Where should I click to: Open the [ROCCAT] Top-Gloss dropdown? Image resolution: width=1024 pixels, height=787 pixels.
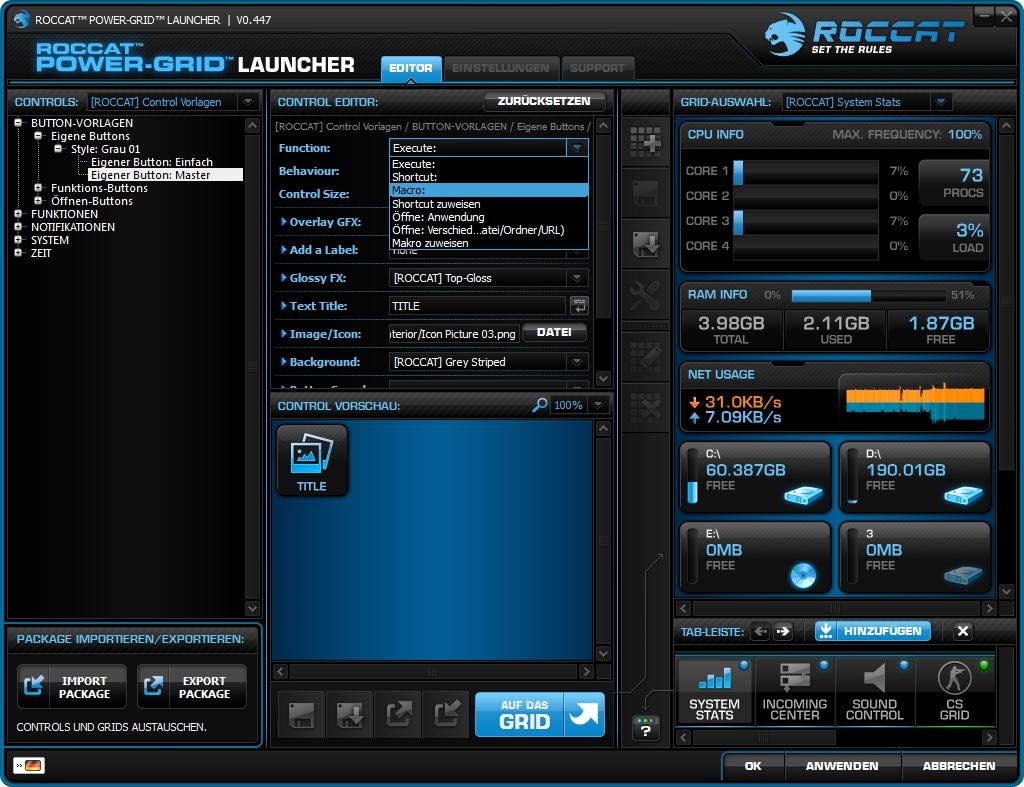(x=577, y=278)
